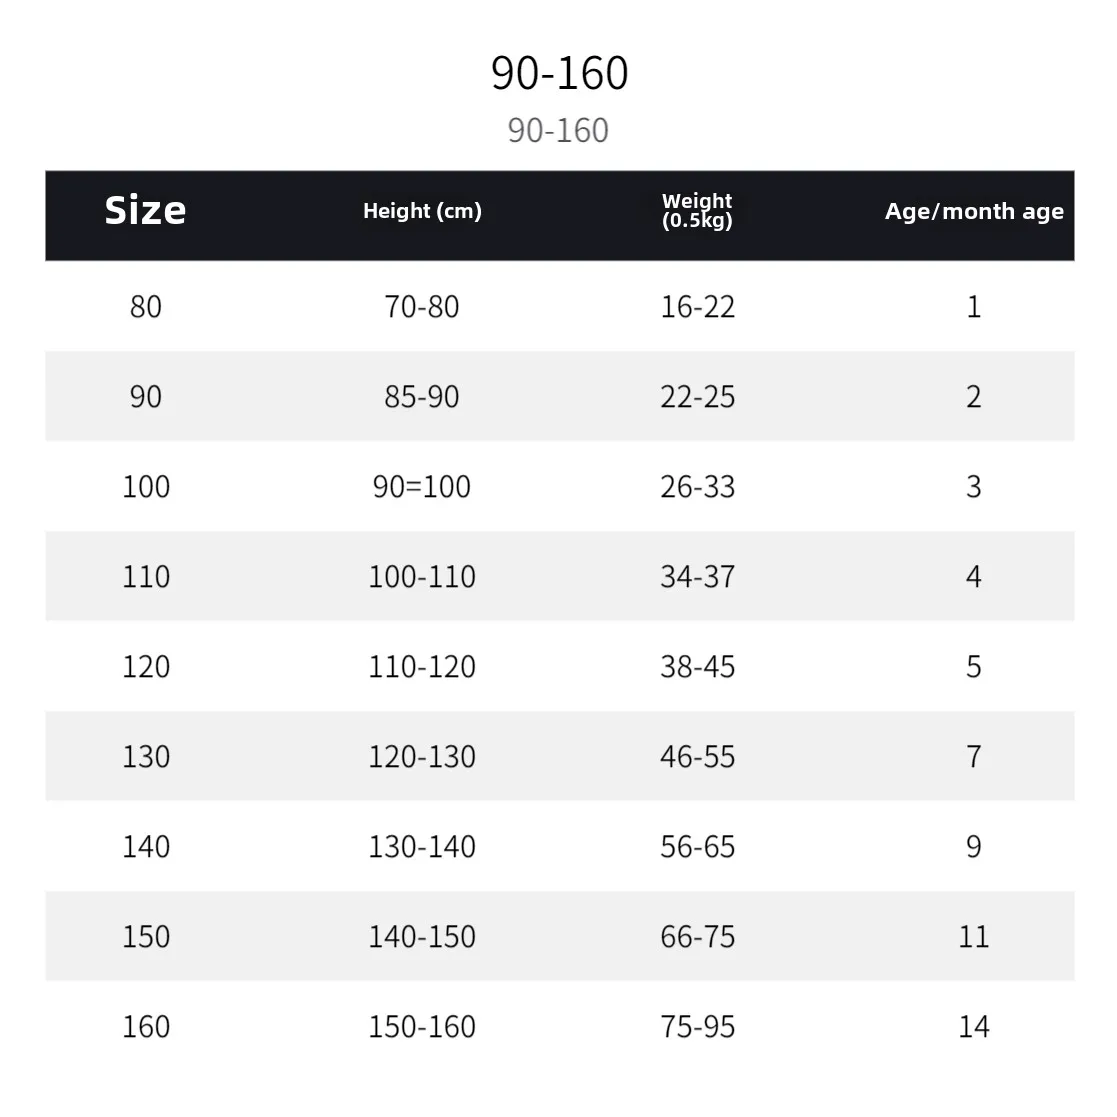Click the 46-55 weight cell
Image resolution: width=1117 pixels, height=1117 pixels.
tap(697, 757)
